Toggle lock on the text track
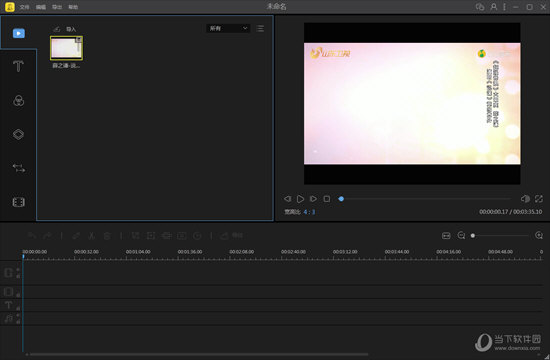 click(18, 308)
